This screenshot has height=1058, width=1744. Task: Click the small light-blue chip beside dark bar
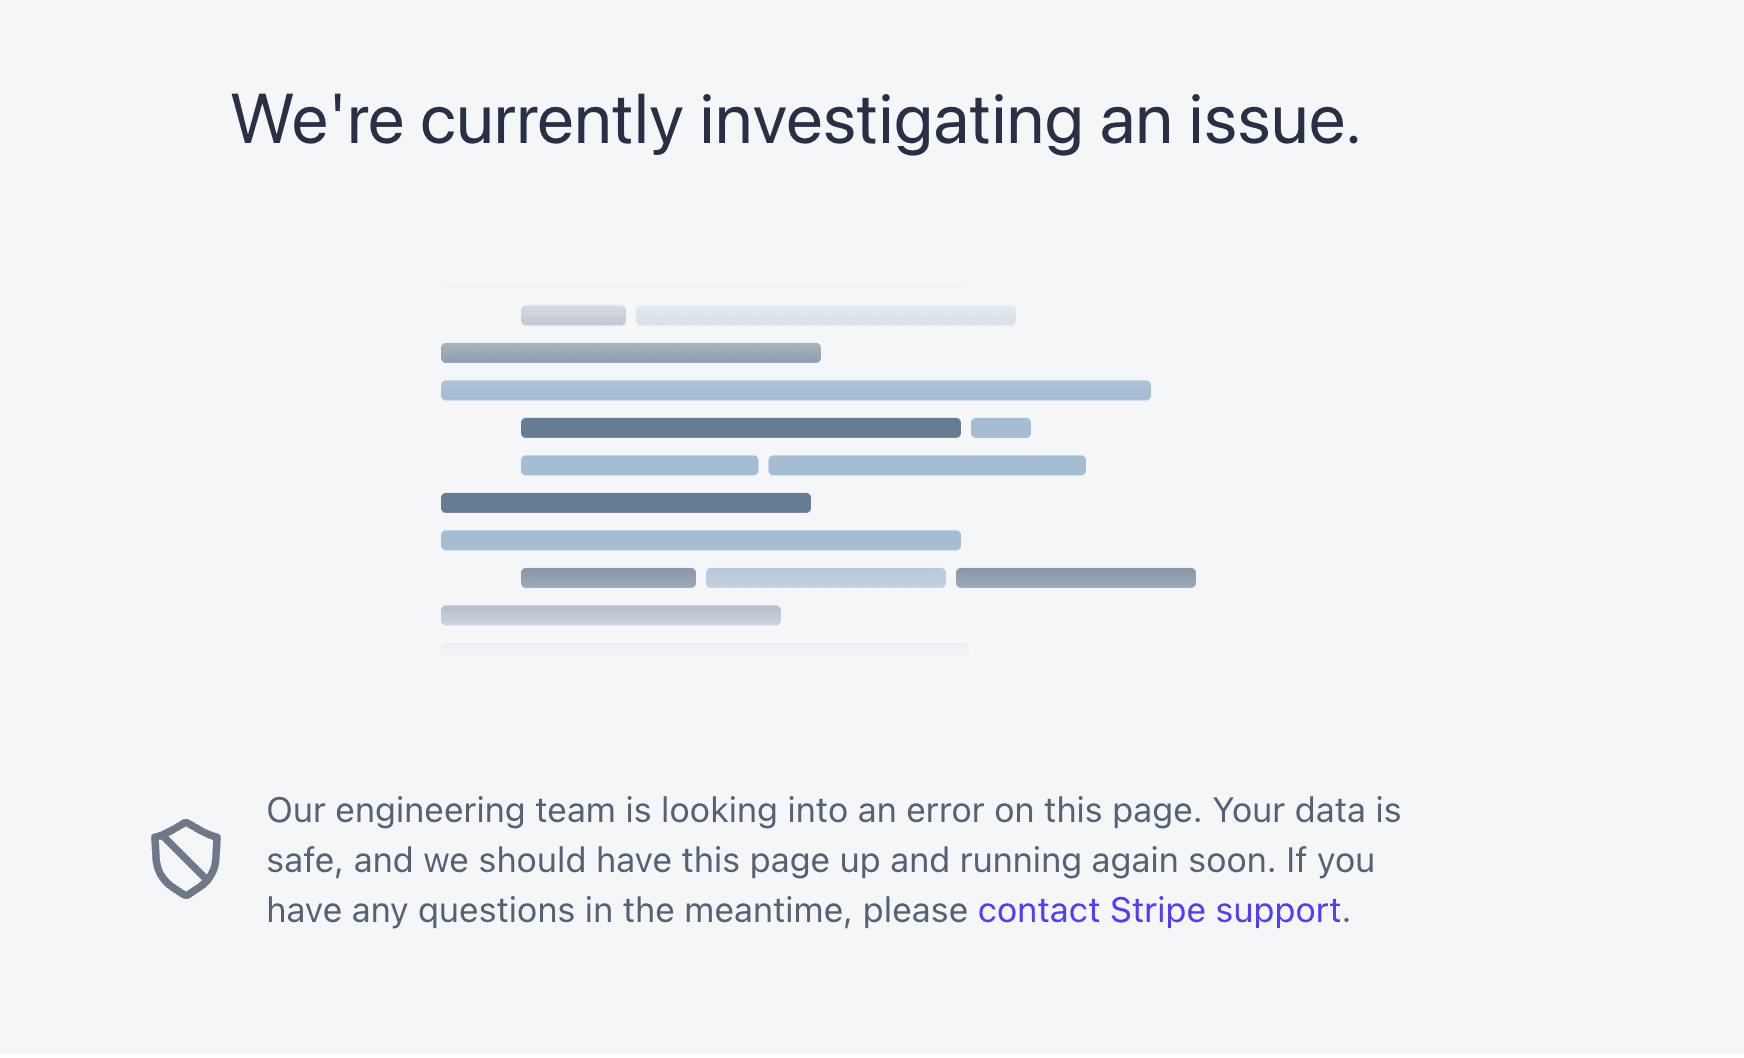(x=1001, y=428)
